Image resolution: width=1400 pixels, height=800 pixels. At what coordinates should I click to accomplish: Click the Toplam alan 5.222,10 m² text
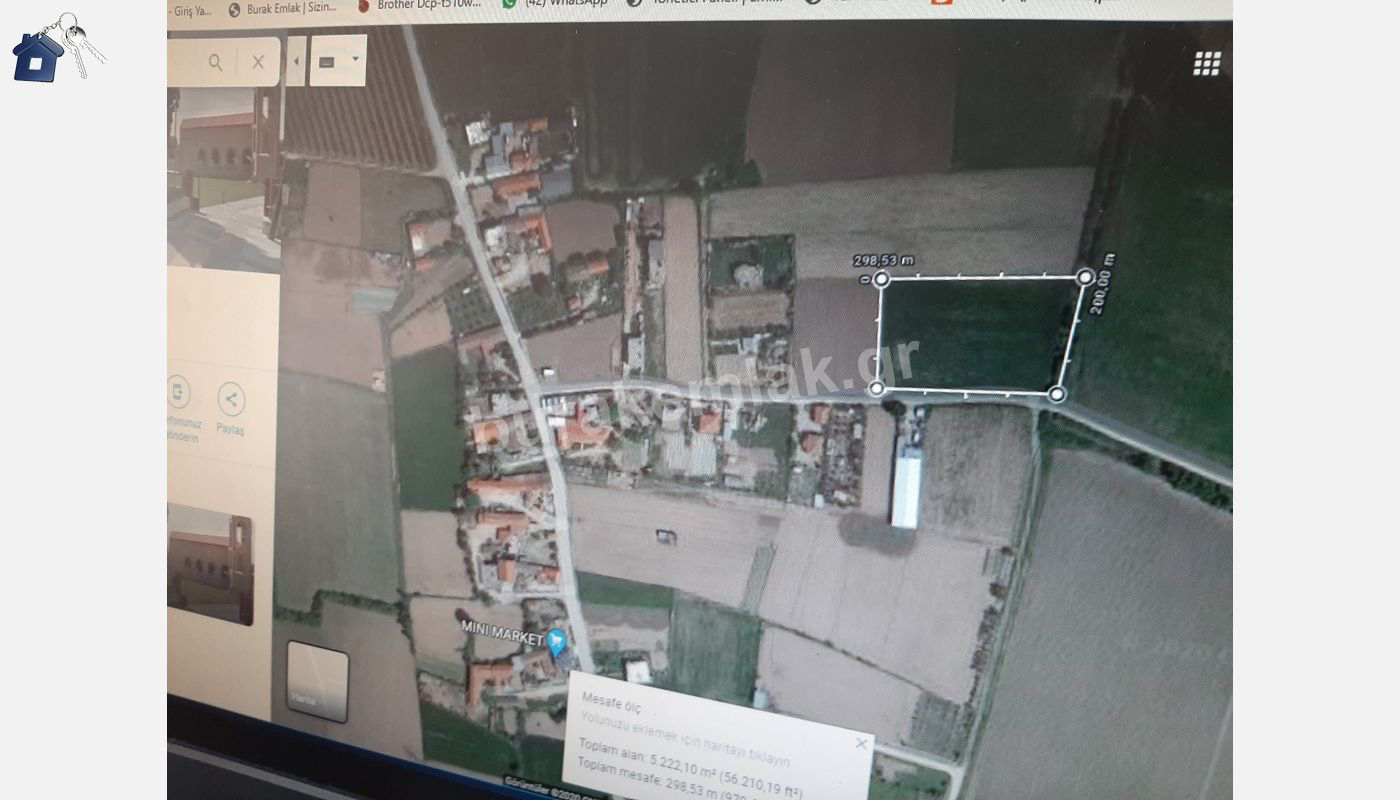[691, 768]
